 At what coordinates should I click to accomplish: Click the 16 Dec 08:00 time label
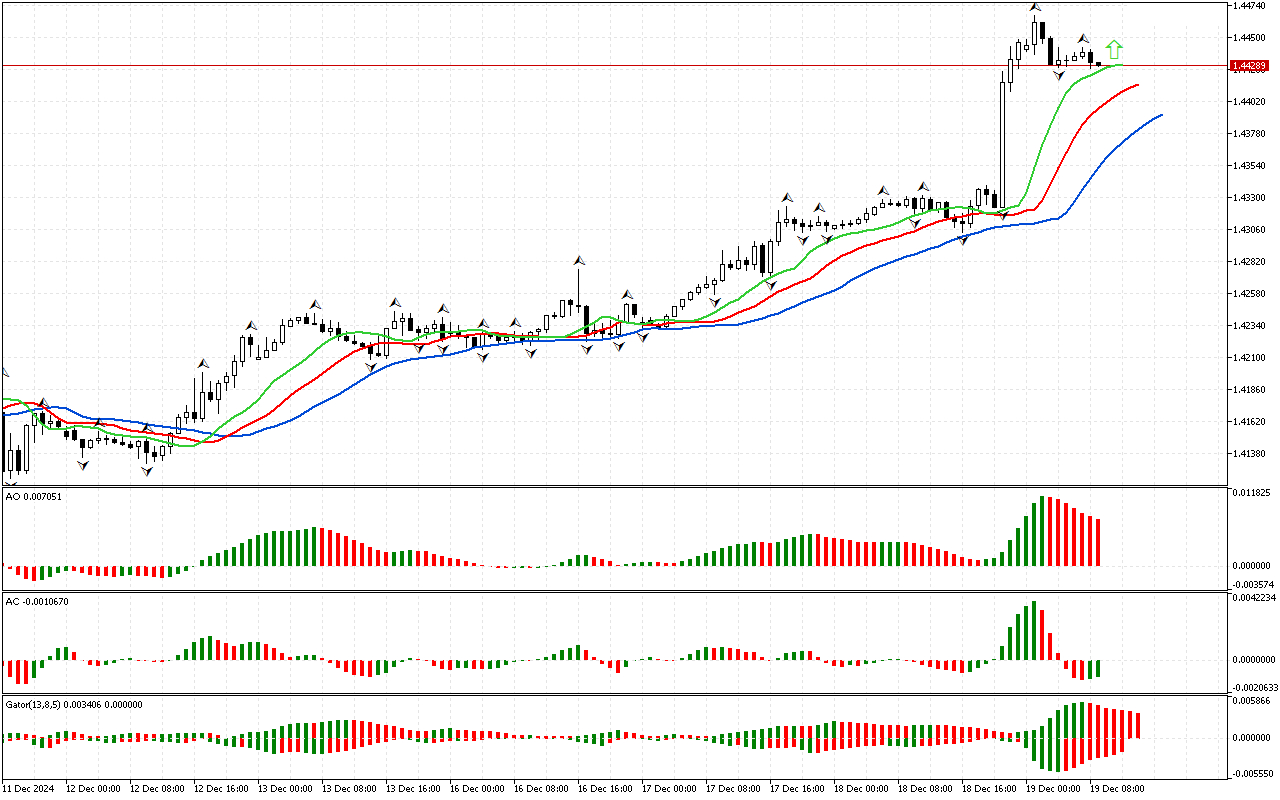point(541,789)
